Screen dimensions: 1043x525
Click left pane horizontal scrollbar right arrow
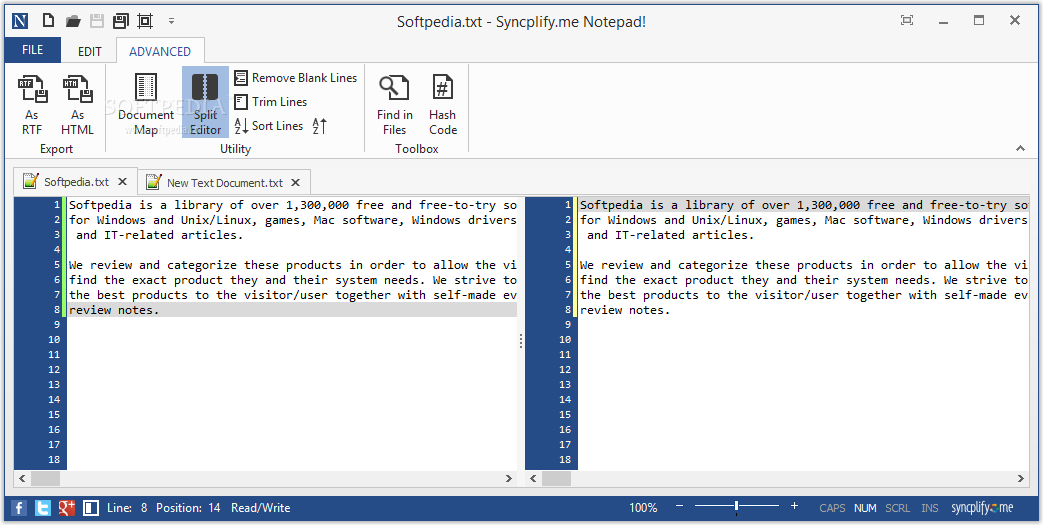pos(509,478)
